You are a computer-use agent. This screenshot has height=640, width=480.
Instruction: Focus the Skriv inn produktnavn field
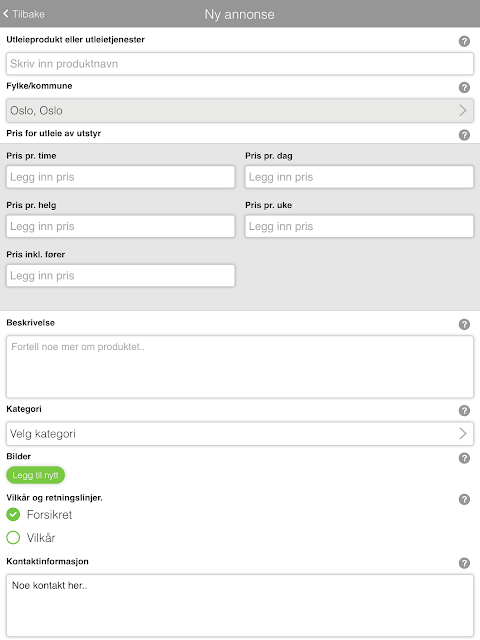point(240,64)
